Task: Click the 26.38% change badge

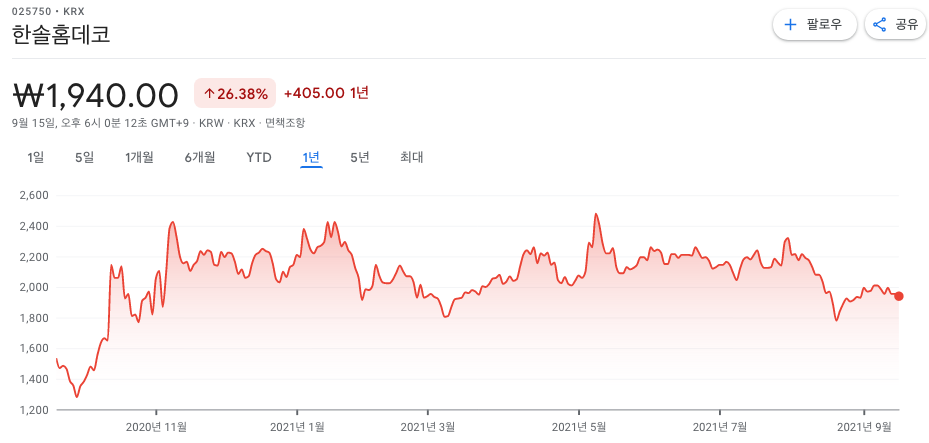Action: click(235, 93)
